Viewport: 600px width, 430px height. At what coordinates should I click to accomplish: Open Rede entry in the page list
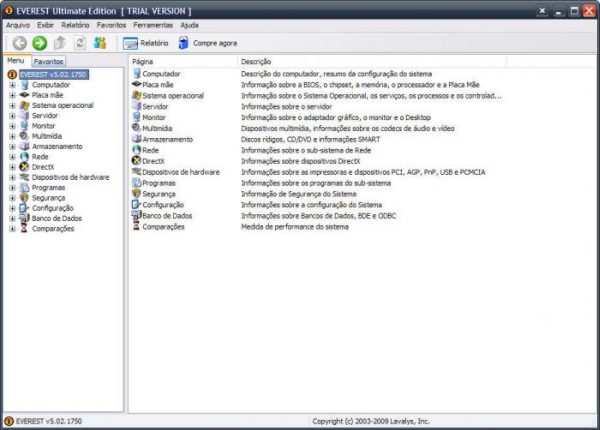150,150
